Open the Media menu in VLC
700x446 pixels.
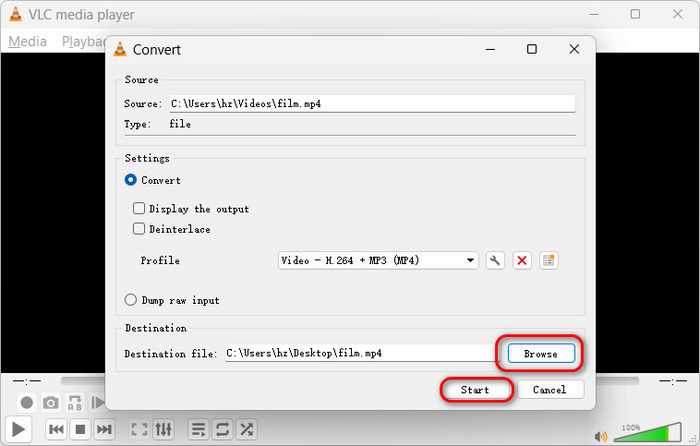pos(28,42)
